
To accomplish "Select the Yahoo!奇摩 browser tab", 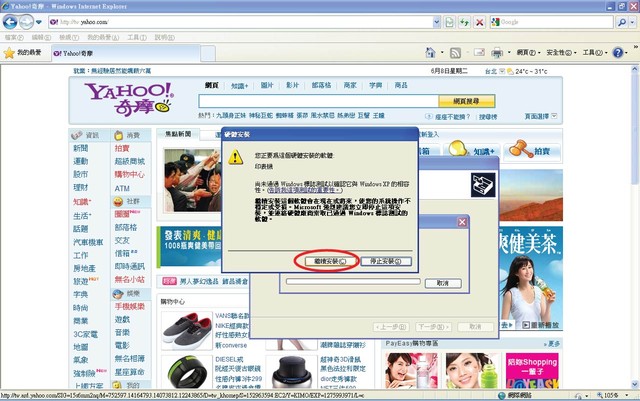I will pos(126,53).
